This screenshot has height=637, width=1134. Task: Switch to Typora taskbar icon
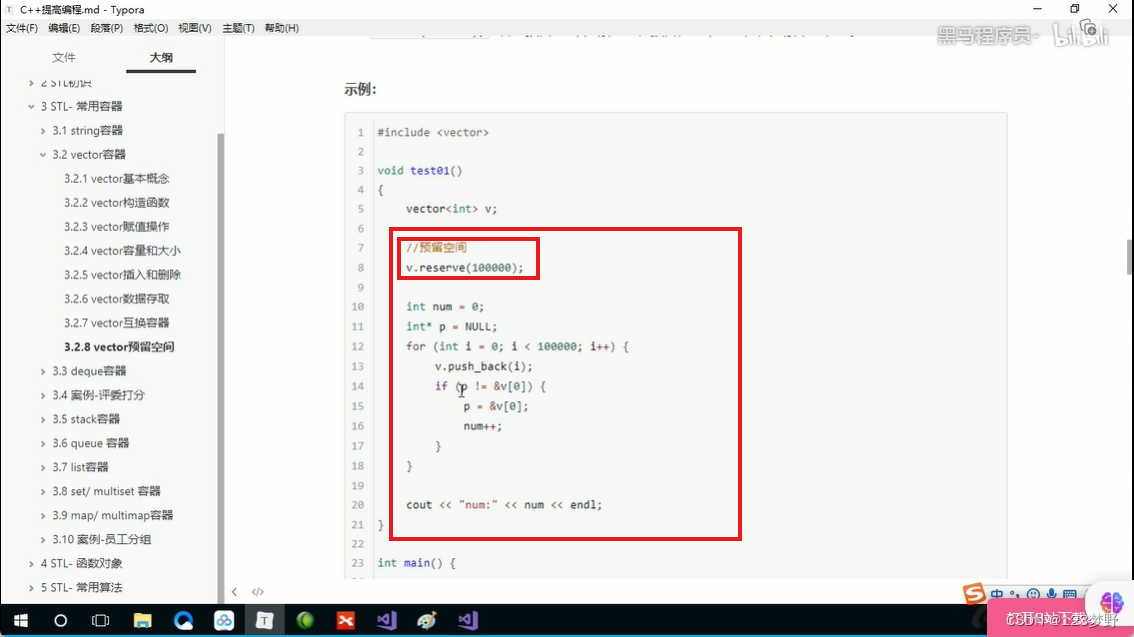tap(264, 620)
